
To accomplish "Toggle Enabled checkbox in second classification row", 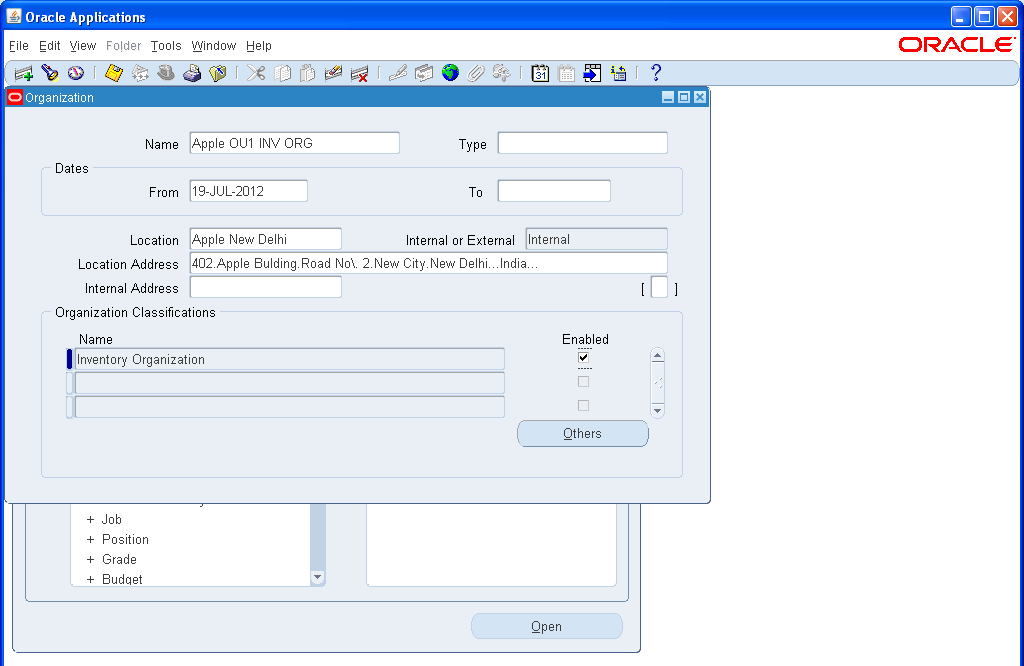I will click(584, 381).
